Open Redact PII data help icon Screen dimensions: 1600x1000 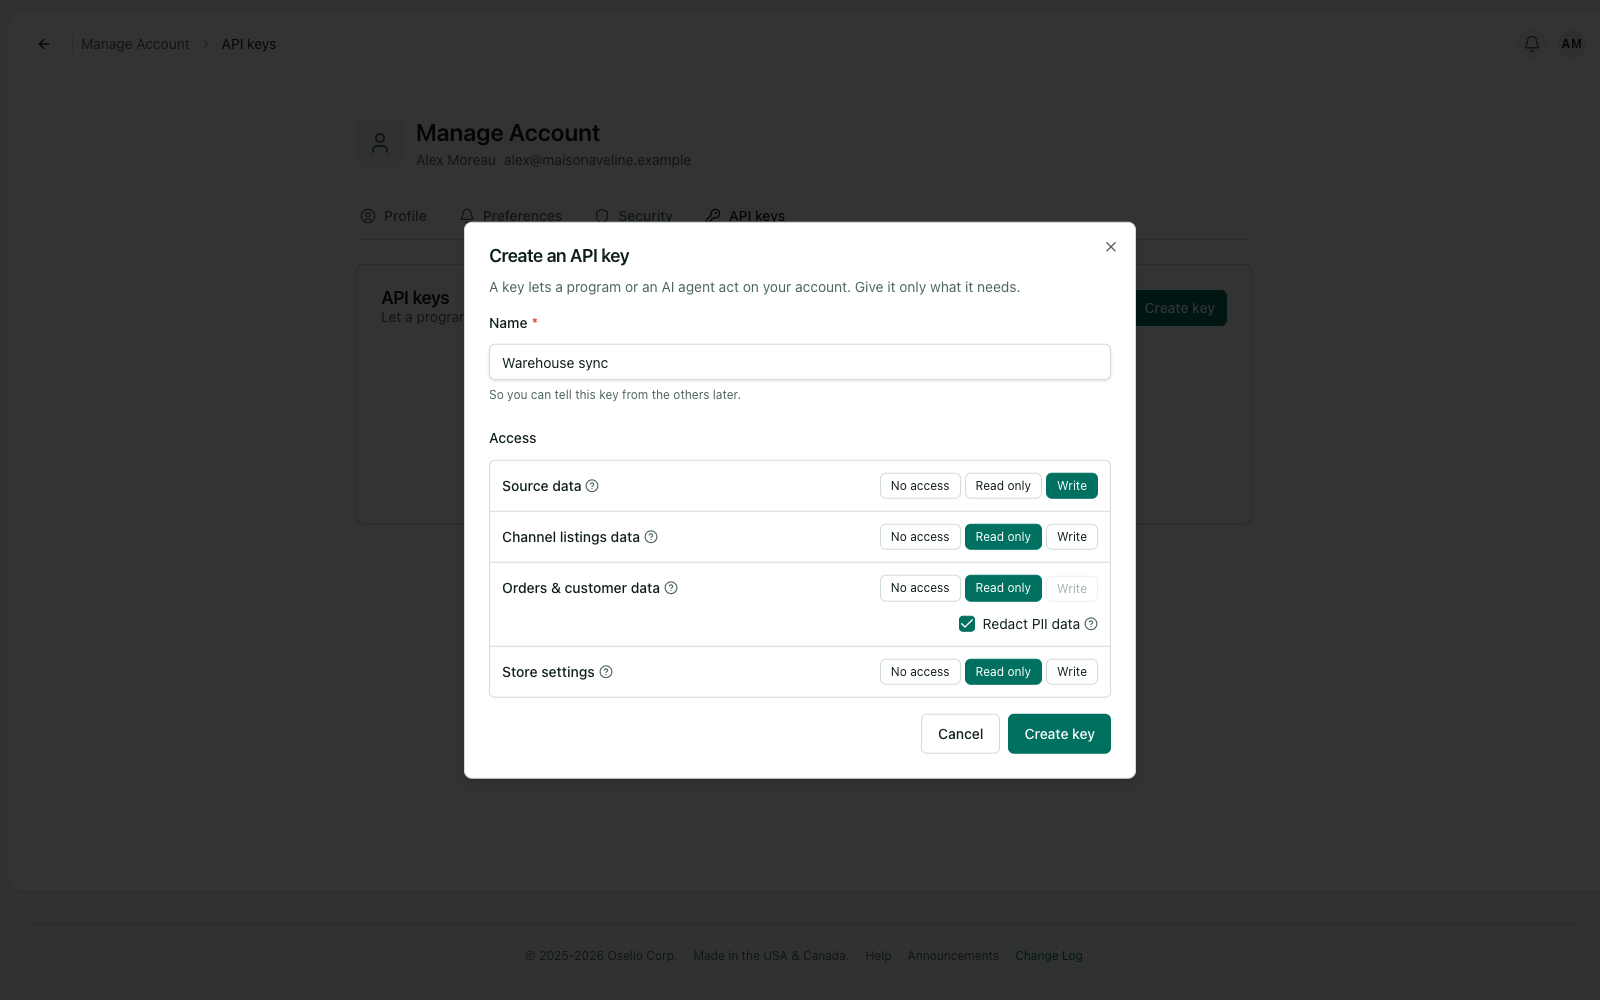click(1091, 624)
